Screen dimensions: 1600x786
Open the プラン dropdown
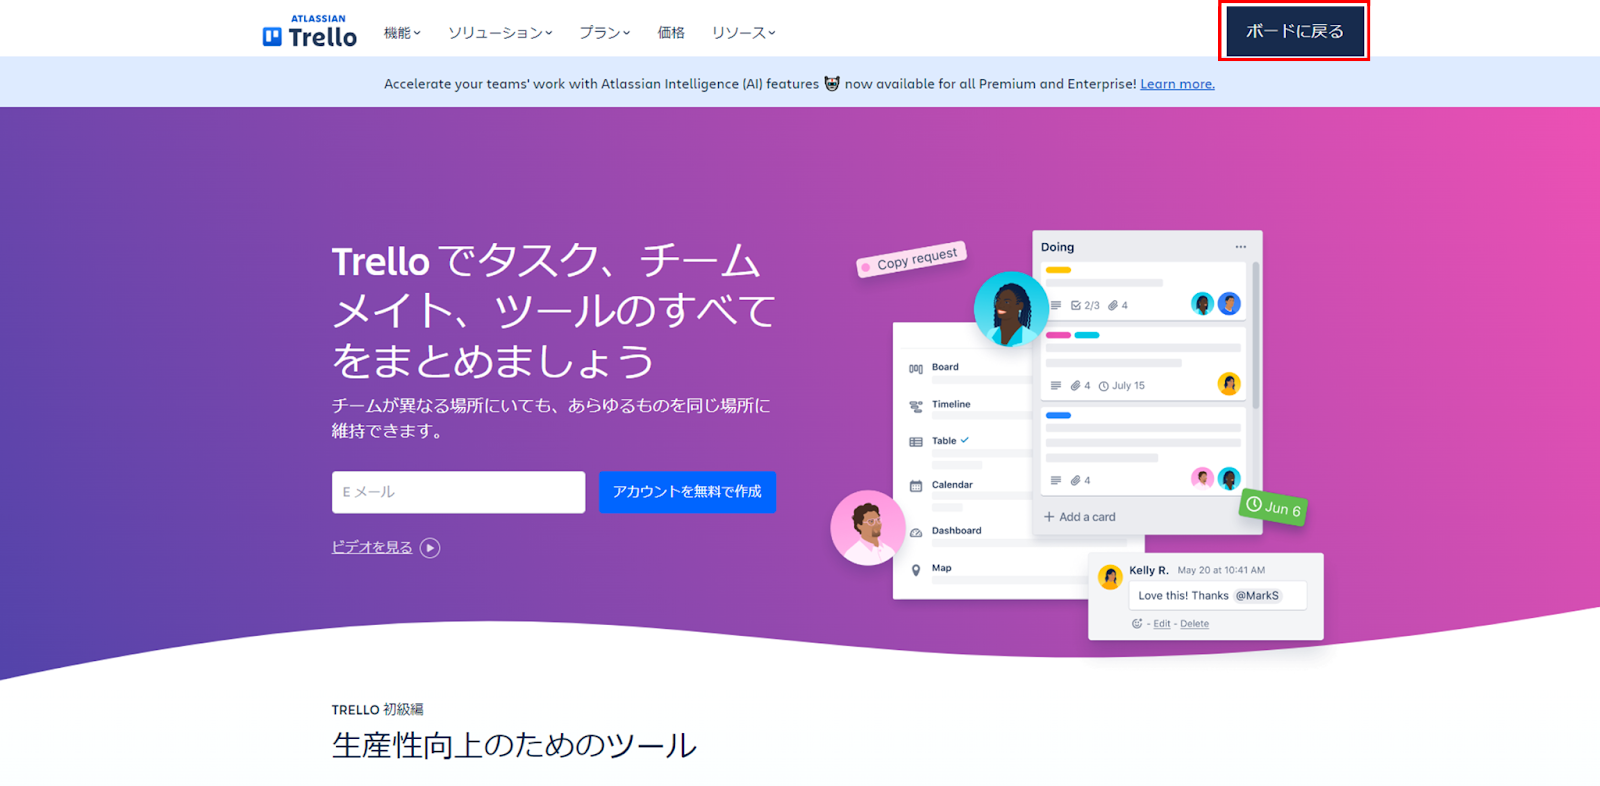click(x=605, y=33)
